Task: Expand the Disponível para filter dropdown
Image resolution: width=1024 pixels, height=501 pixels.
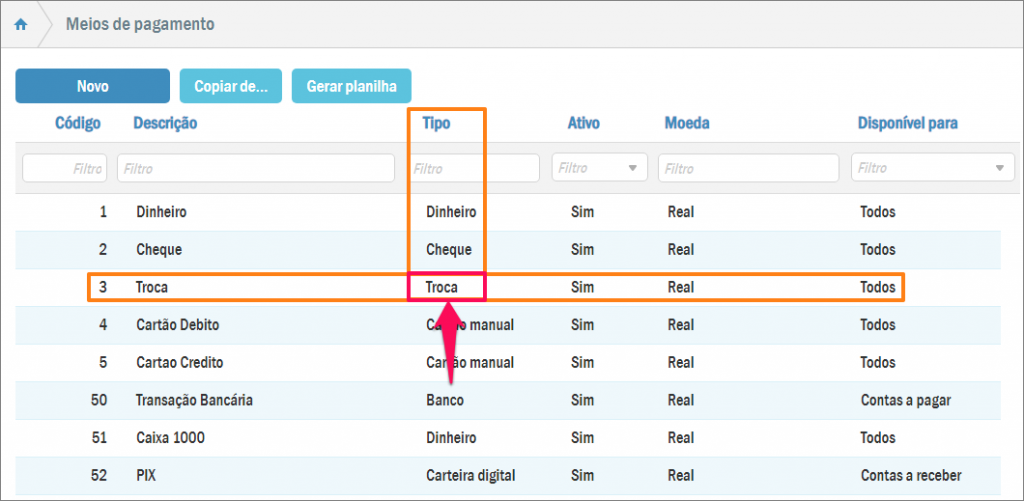Action: [x=932, y=168]
